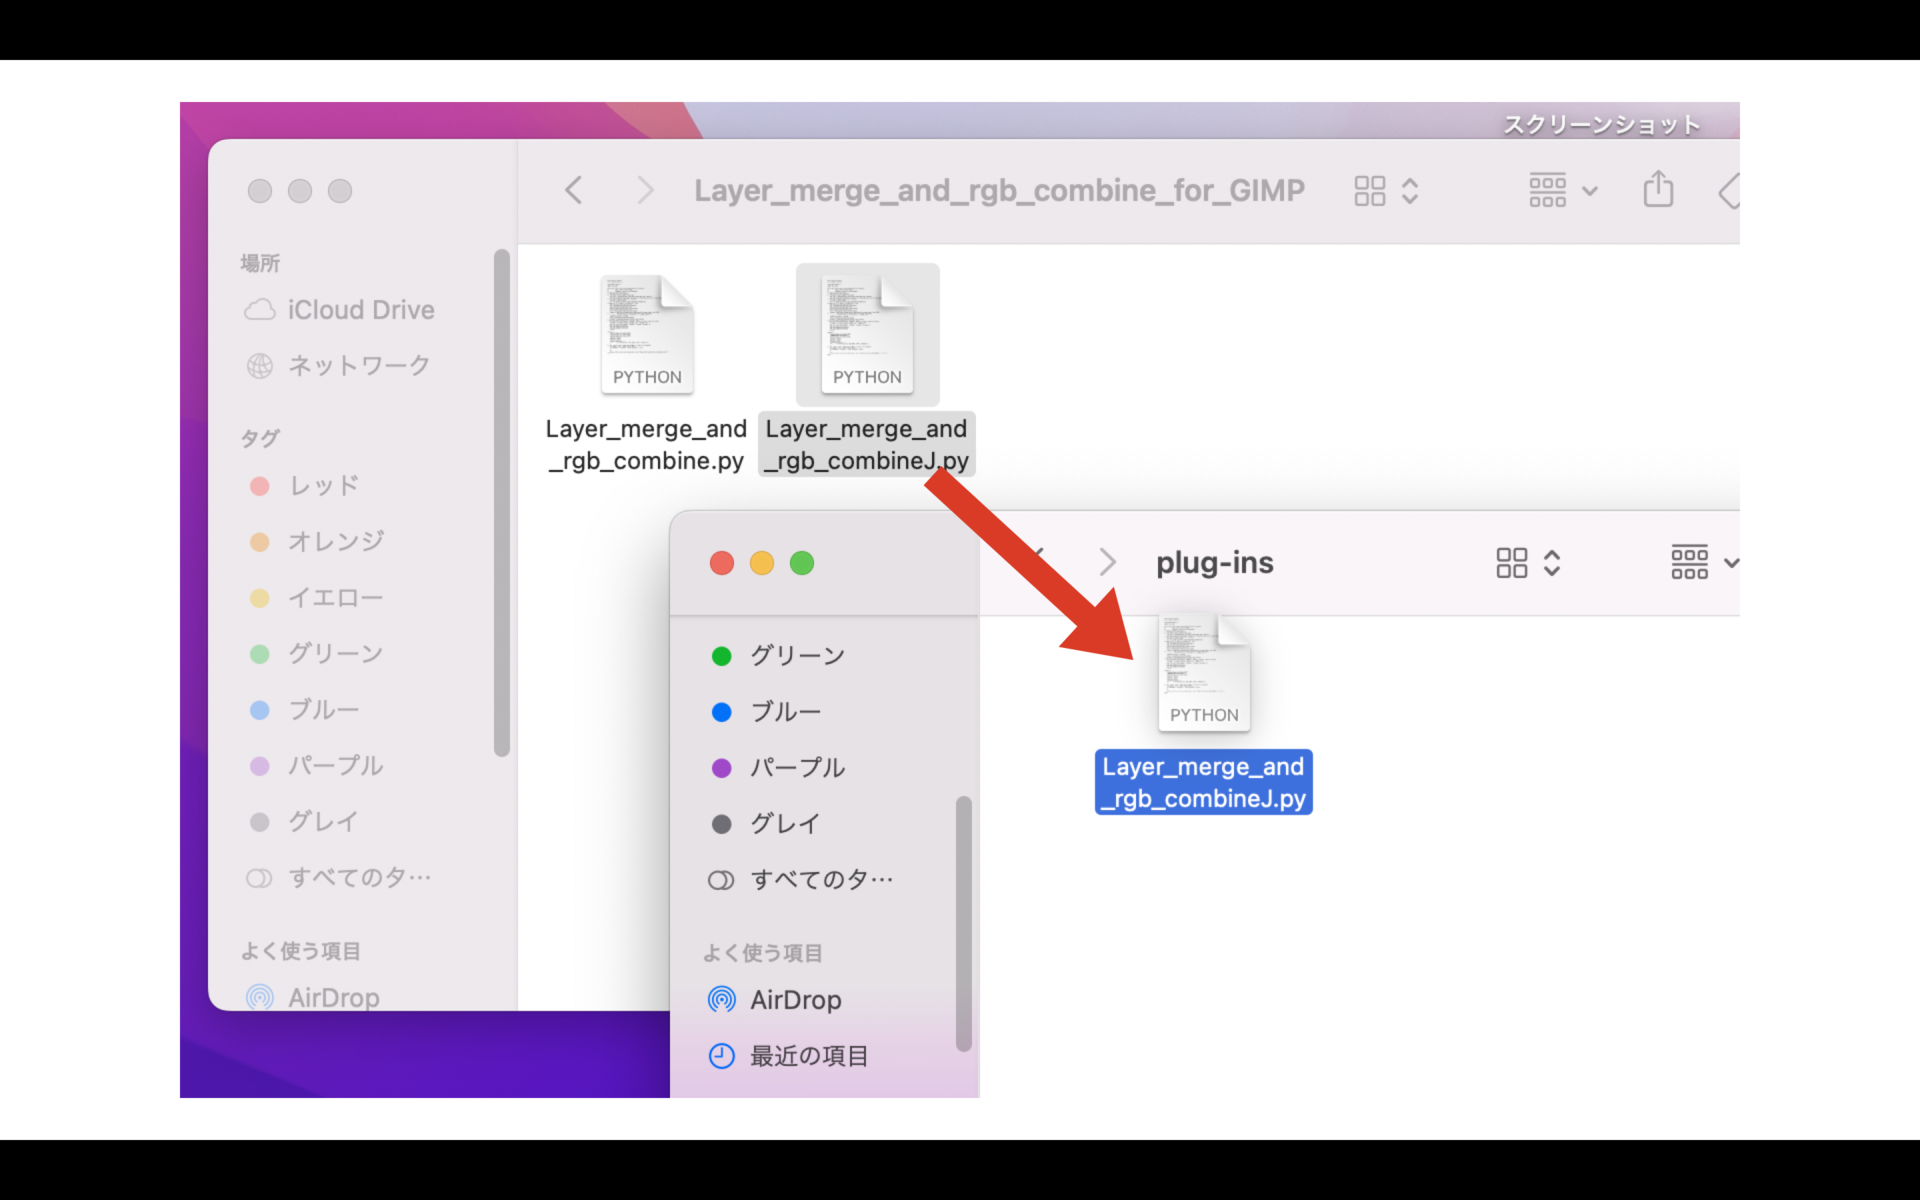Click forward arrow in plug-ins window

(x=1107, y=562)
